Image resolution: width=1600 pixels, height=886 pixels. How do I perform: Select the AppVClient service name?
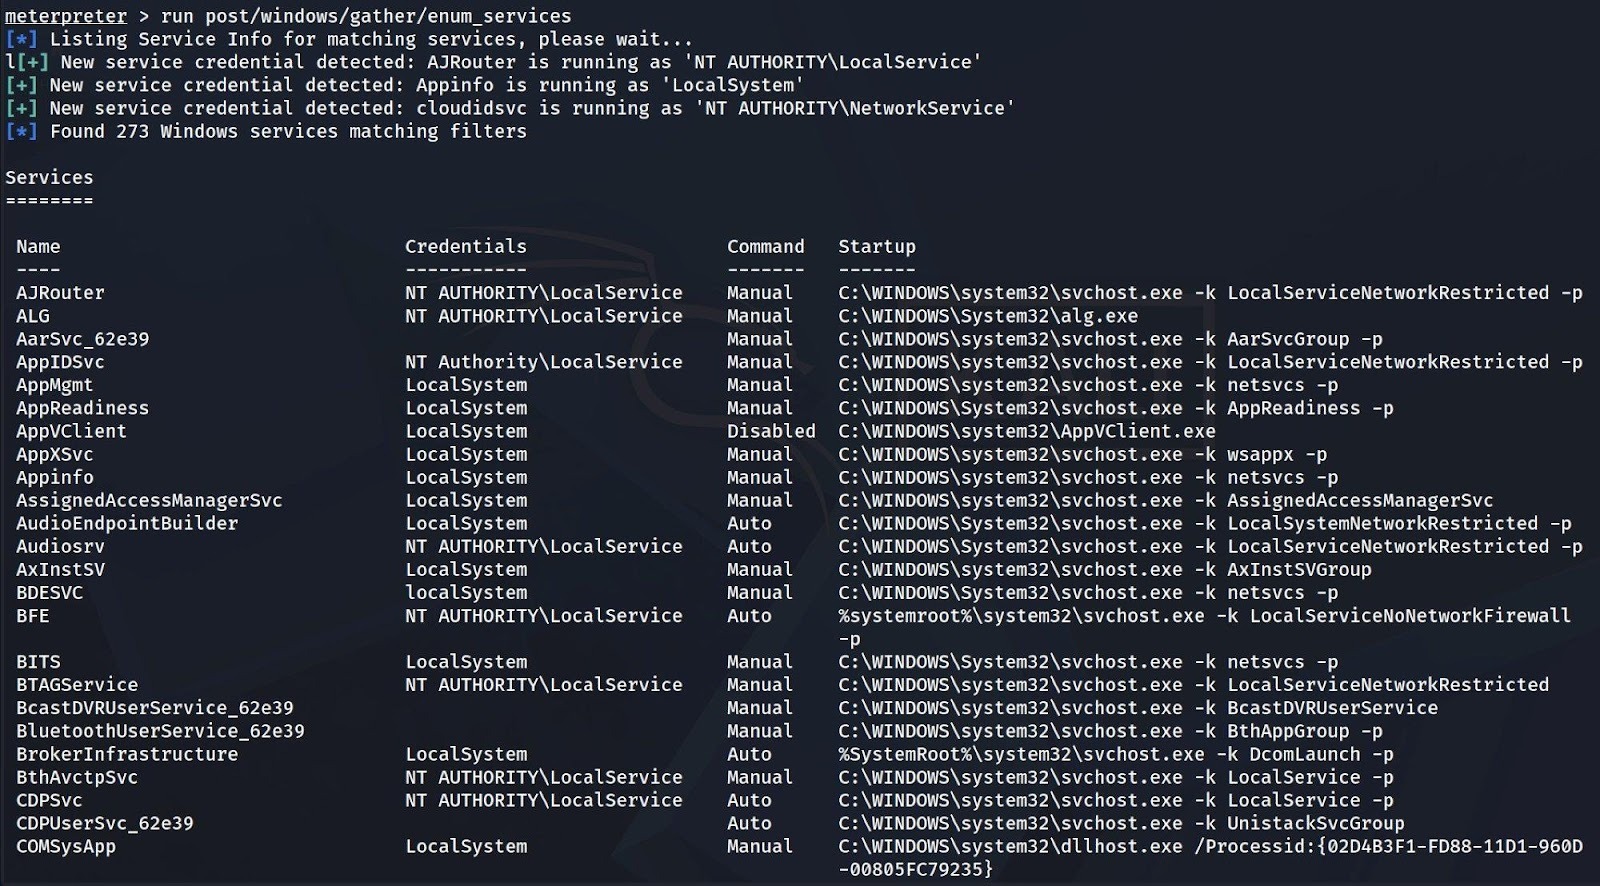(x=71, y=431)
